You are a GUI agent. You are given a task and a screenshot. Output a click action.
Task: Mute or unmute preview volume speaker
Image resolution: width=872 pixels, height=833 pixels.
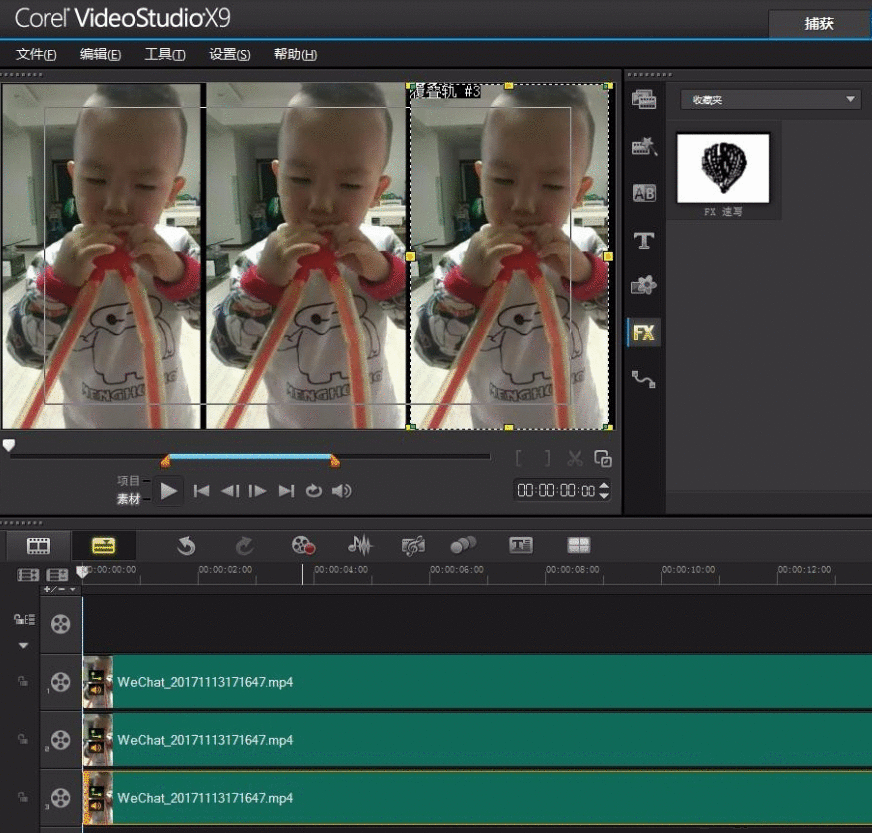point(342,491)
